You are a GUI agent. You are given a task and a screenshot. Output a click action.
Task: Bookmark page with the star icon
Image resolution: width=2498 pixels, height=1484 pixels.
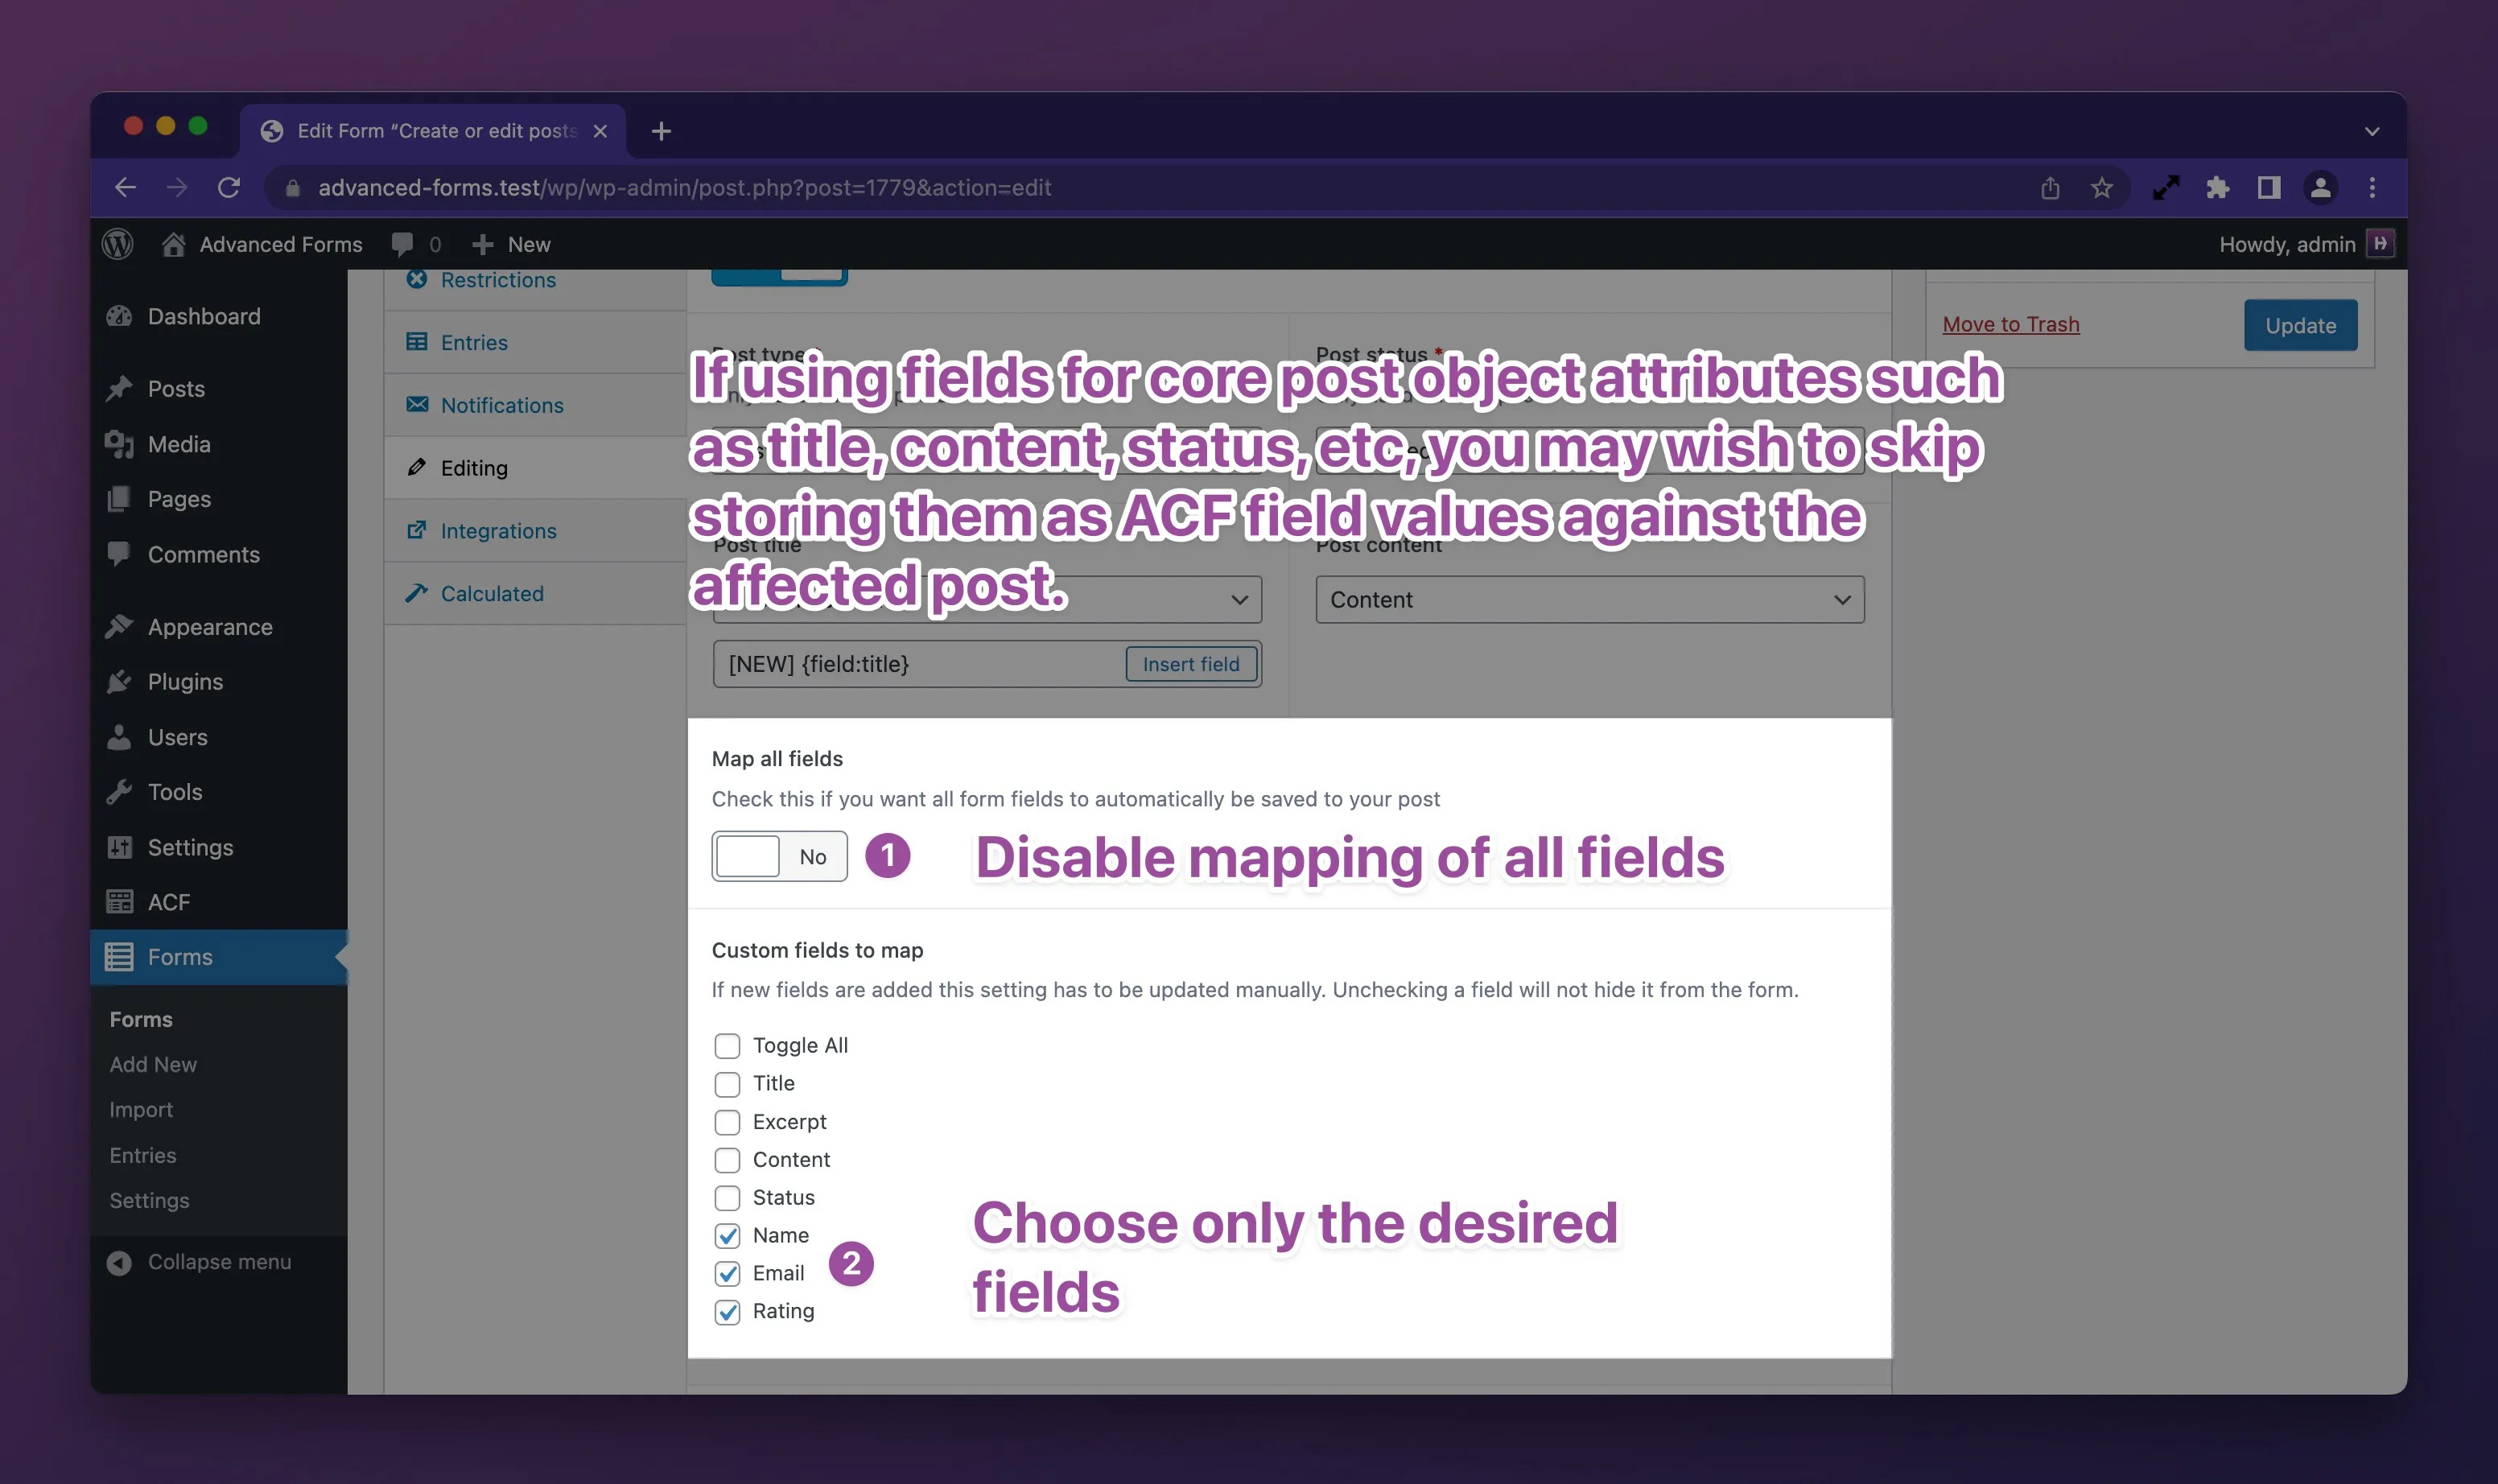coord(2102,187)
